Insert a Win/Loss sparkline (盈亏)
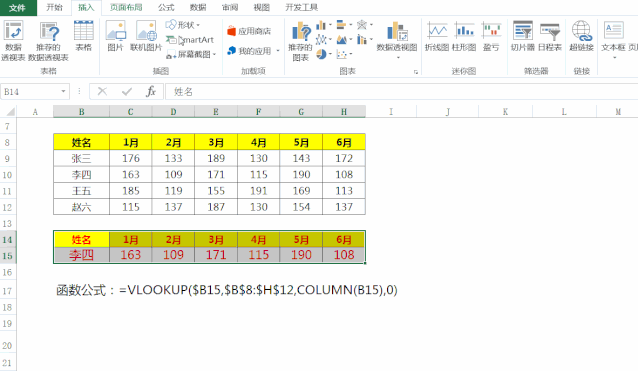The height and width of the screenshot is (371, 638). click(x=491, y=37)
